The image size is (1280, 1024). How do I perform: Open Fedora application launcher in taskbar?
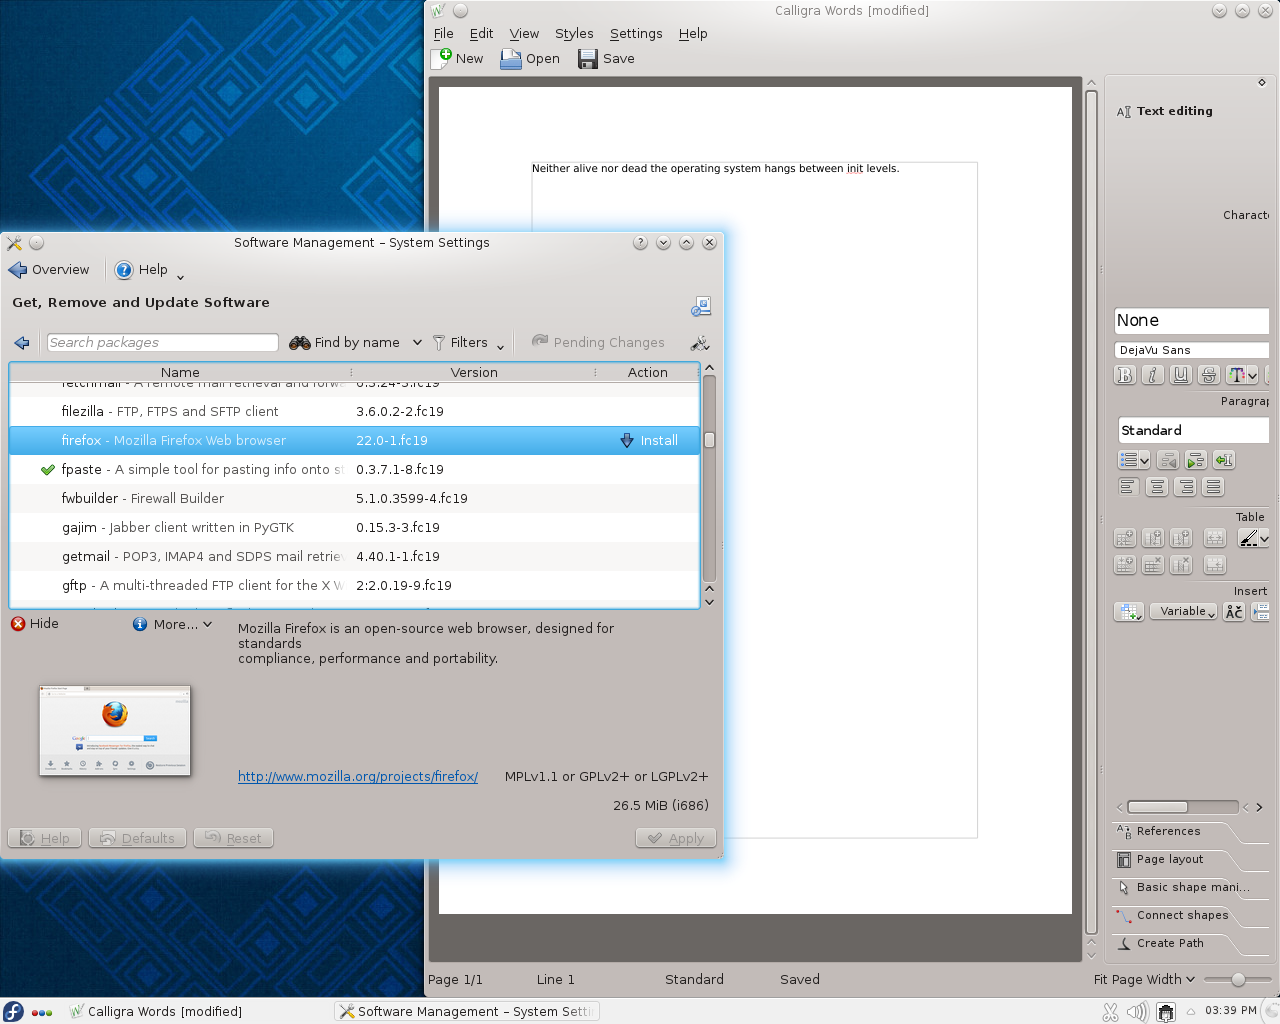click(13, 1011)
